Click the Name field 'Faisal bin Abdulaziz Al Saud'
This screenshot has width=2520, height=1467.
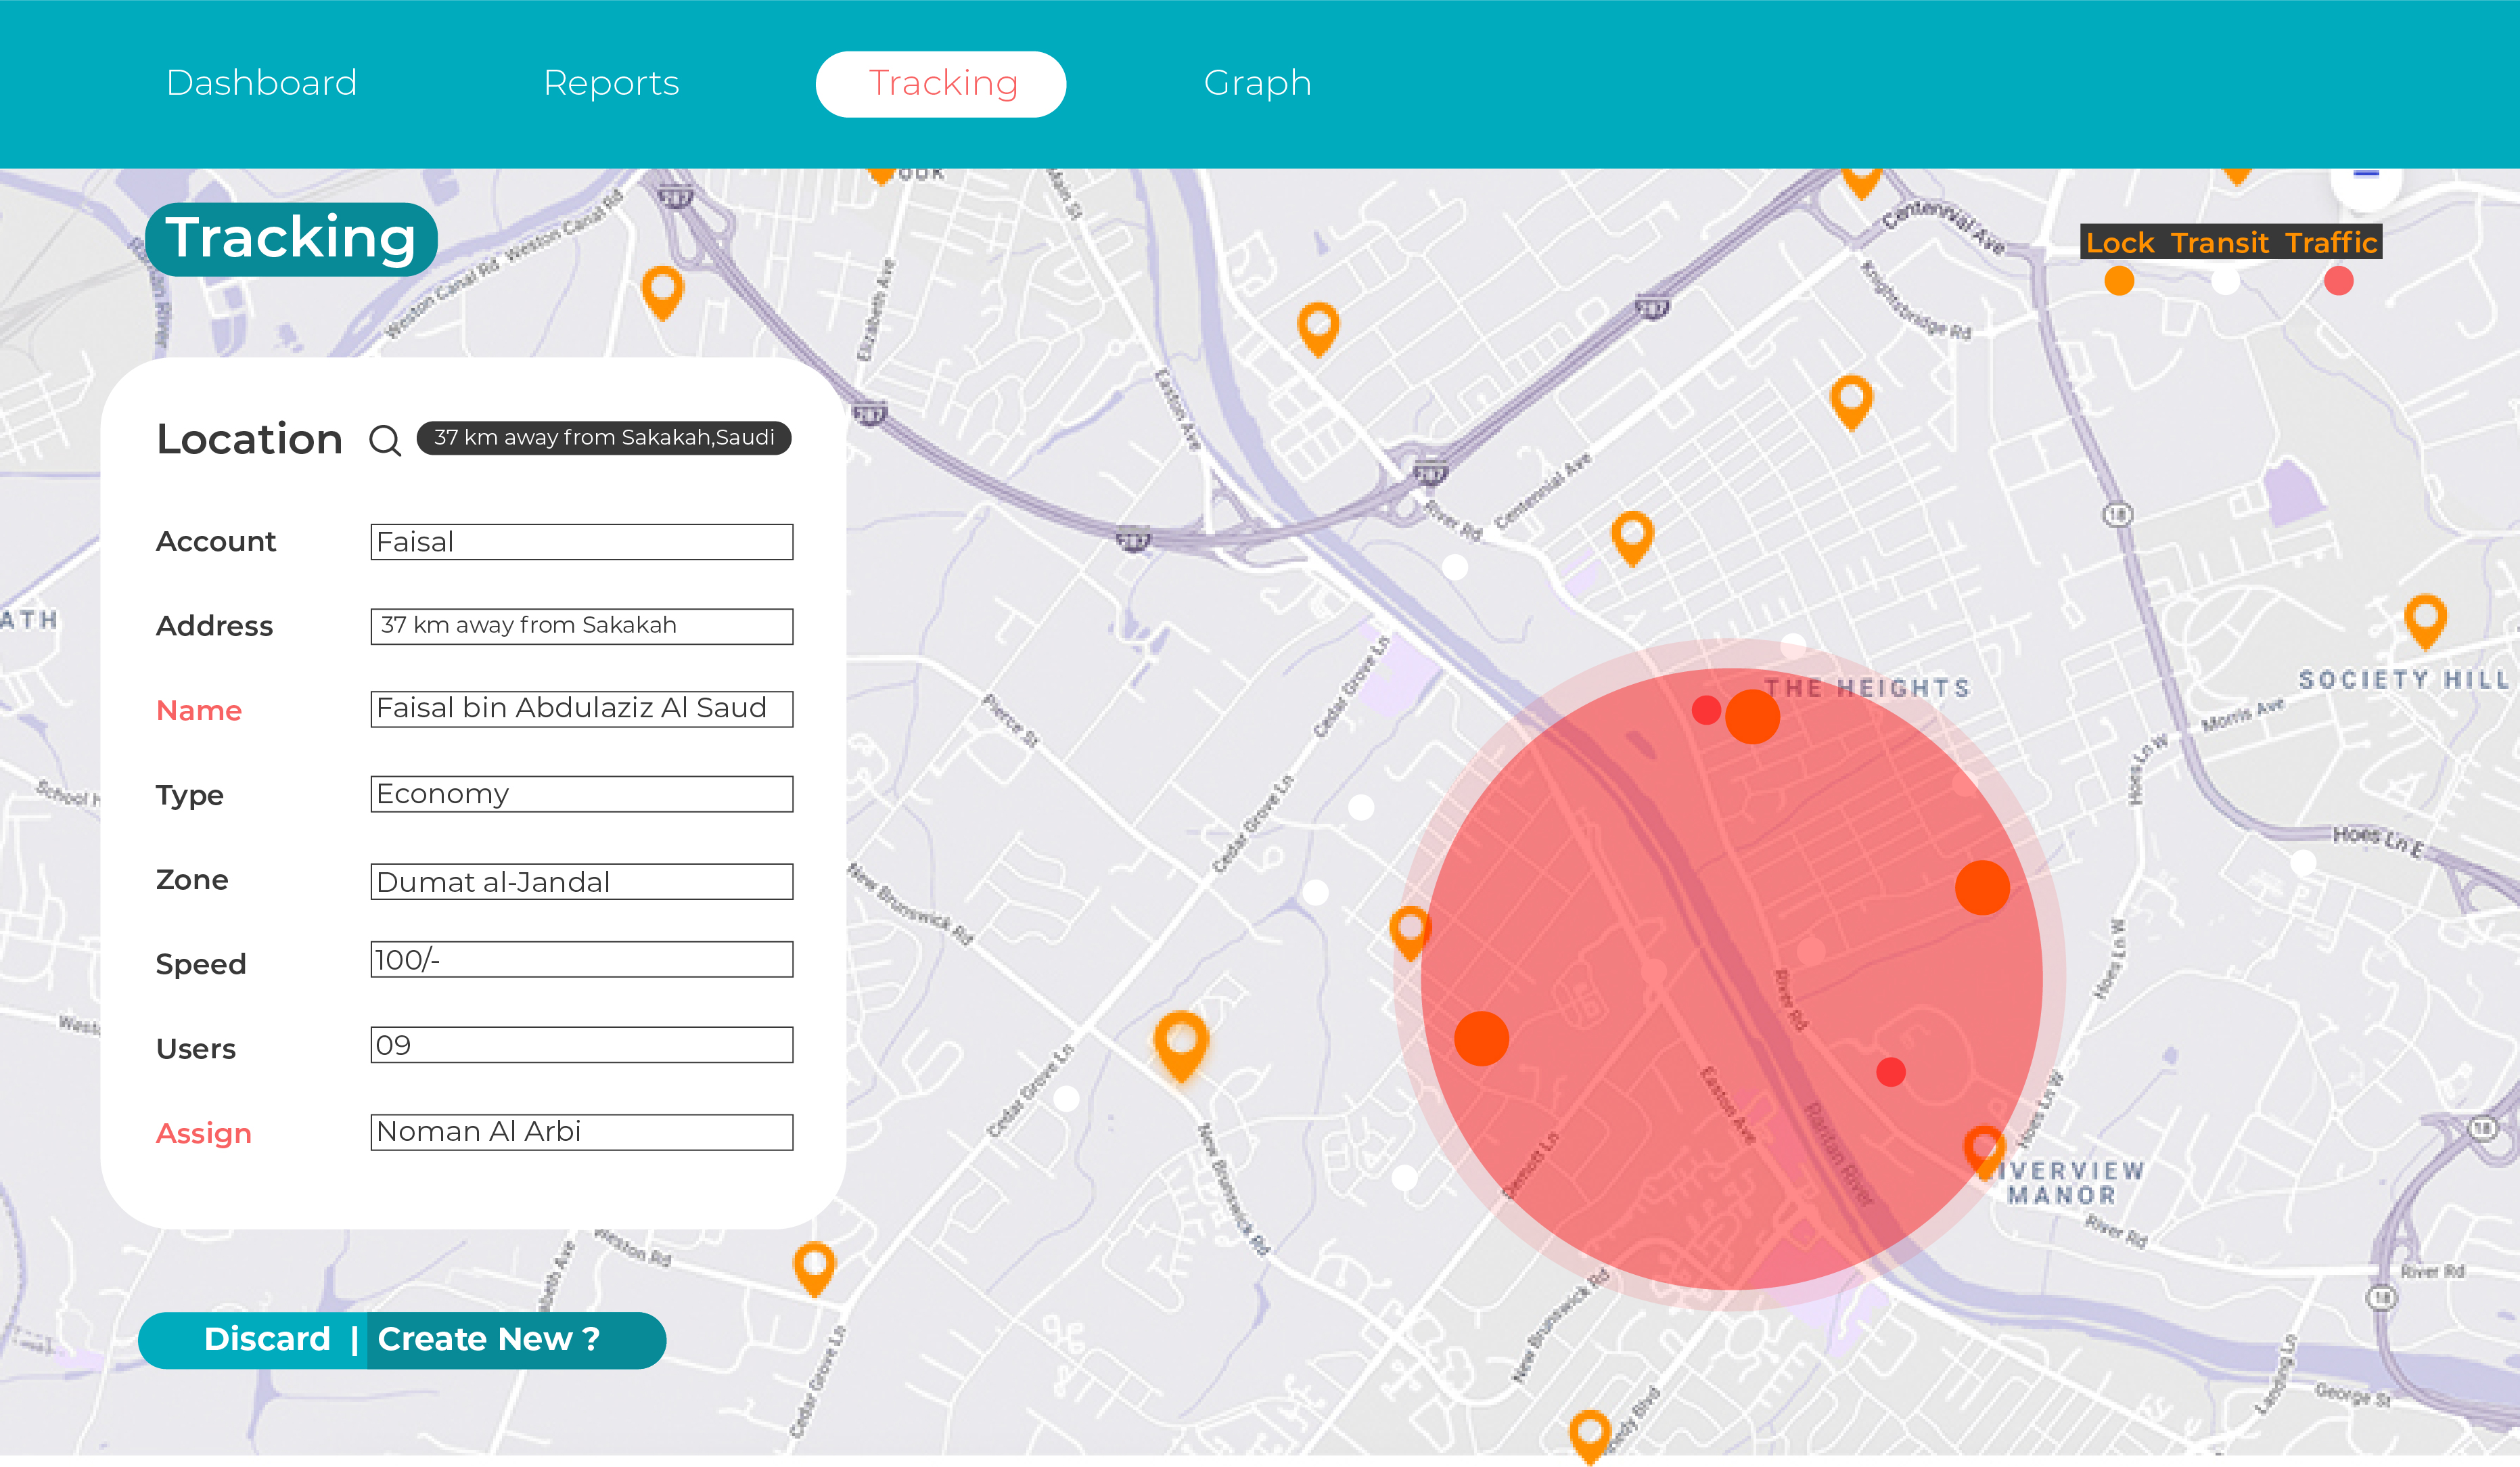click(x=582, y=709)
